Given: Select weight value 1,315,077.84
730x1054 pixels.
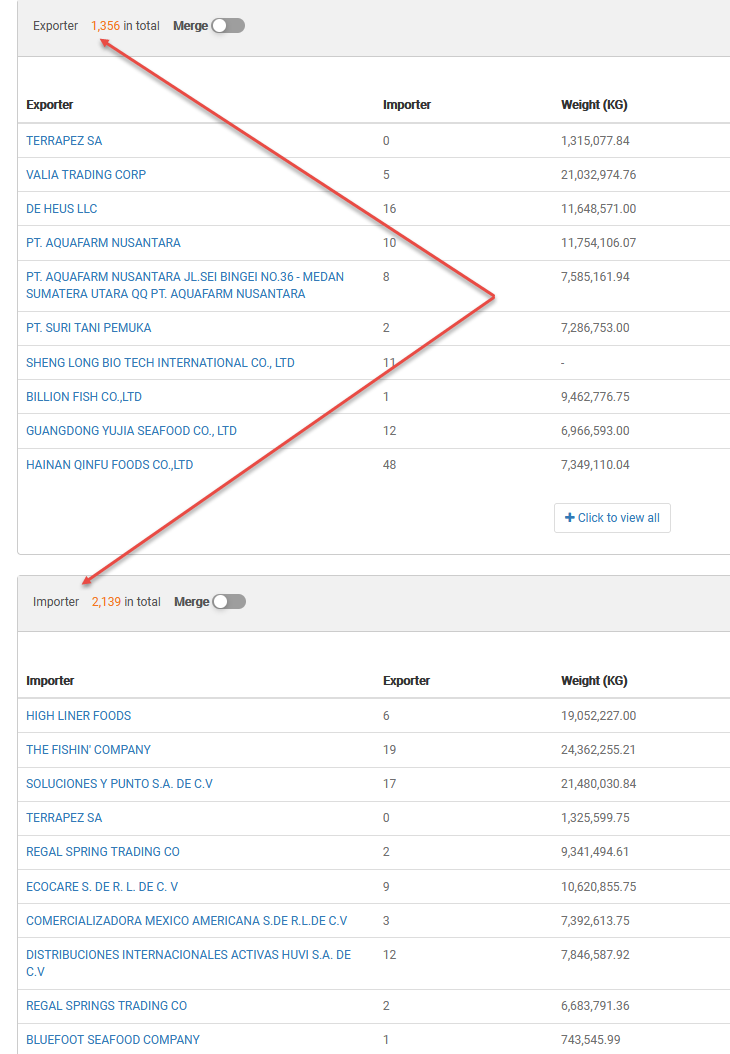Looking at the screenshot, I should tap(596, 140).
